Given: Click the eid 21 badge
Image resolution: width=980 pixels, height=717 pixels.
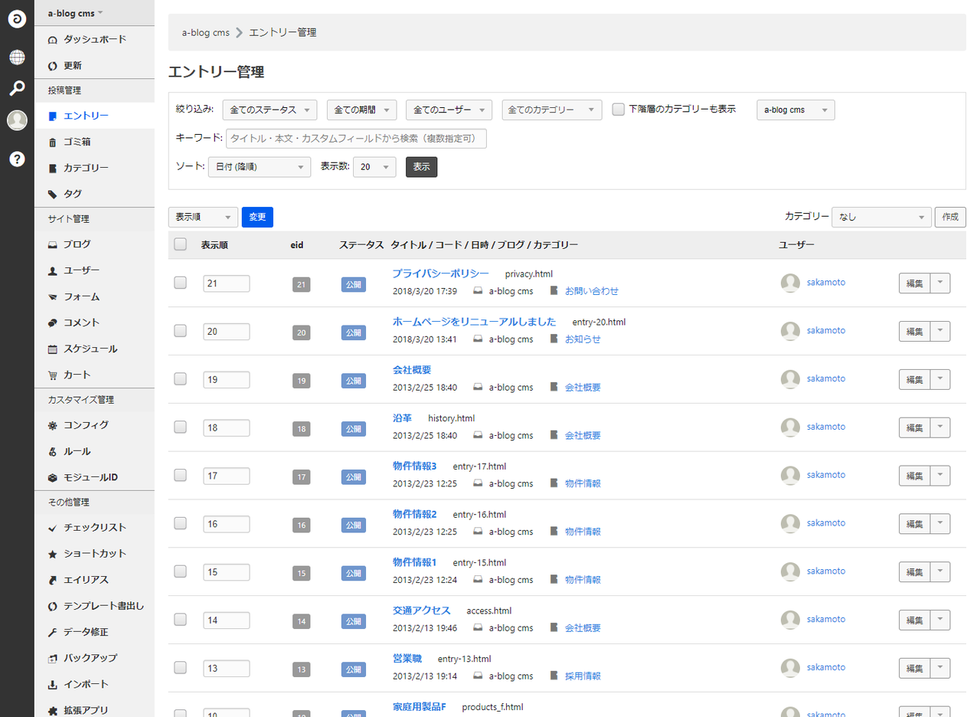Looking at the screenshot, I should click(301, 284).
